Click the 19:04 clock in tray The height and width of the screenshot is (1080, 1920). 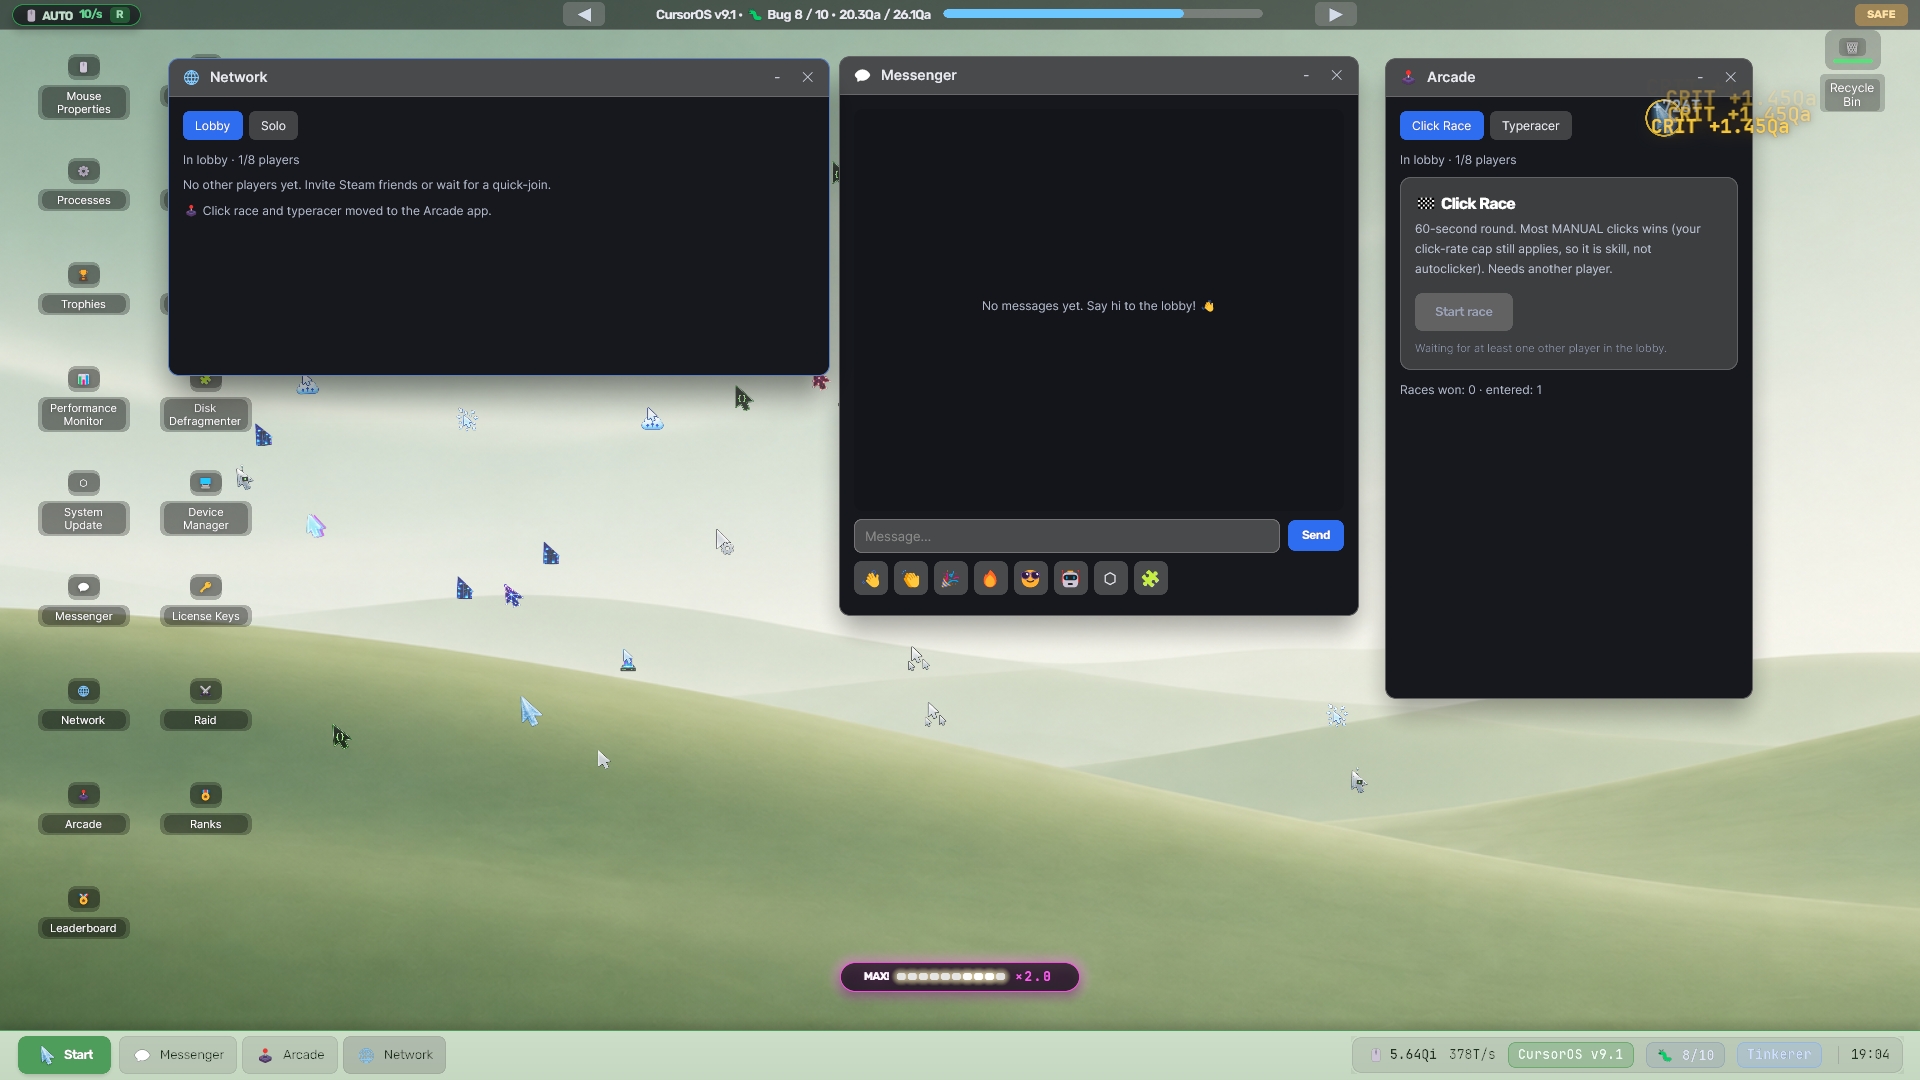pos(1870,1055)
